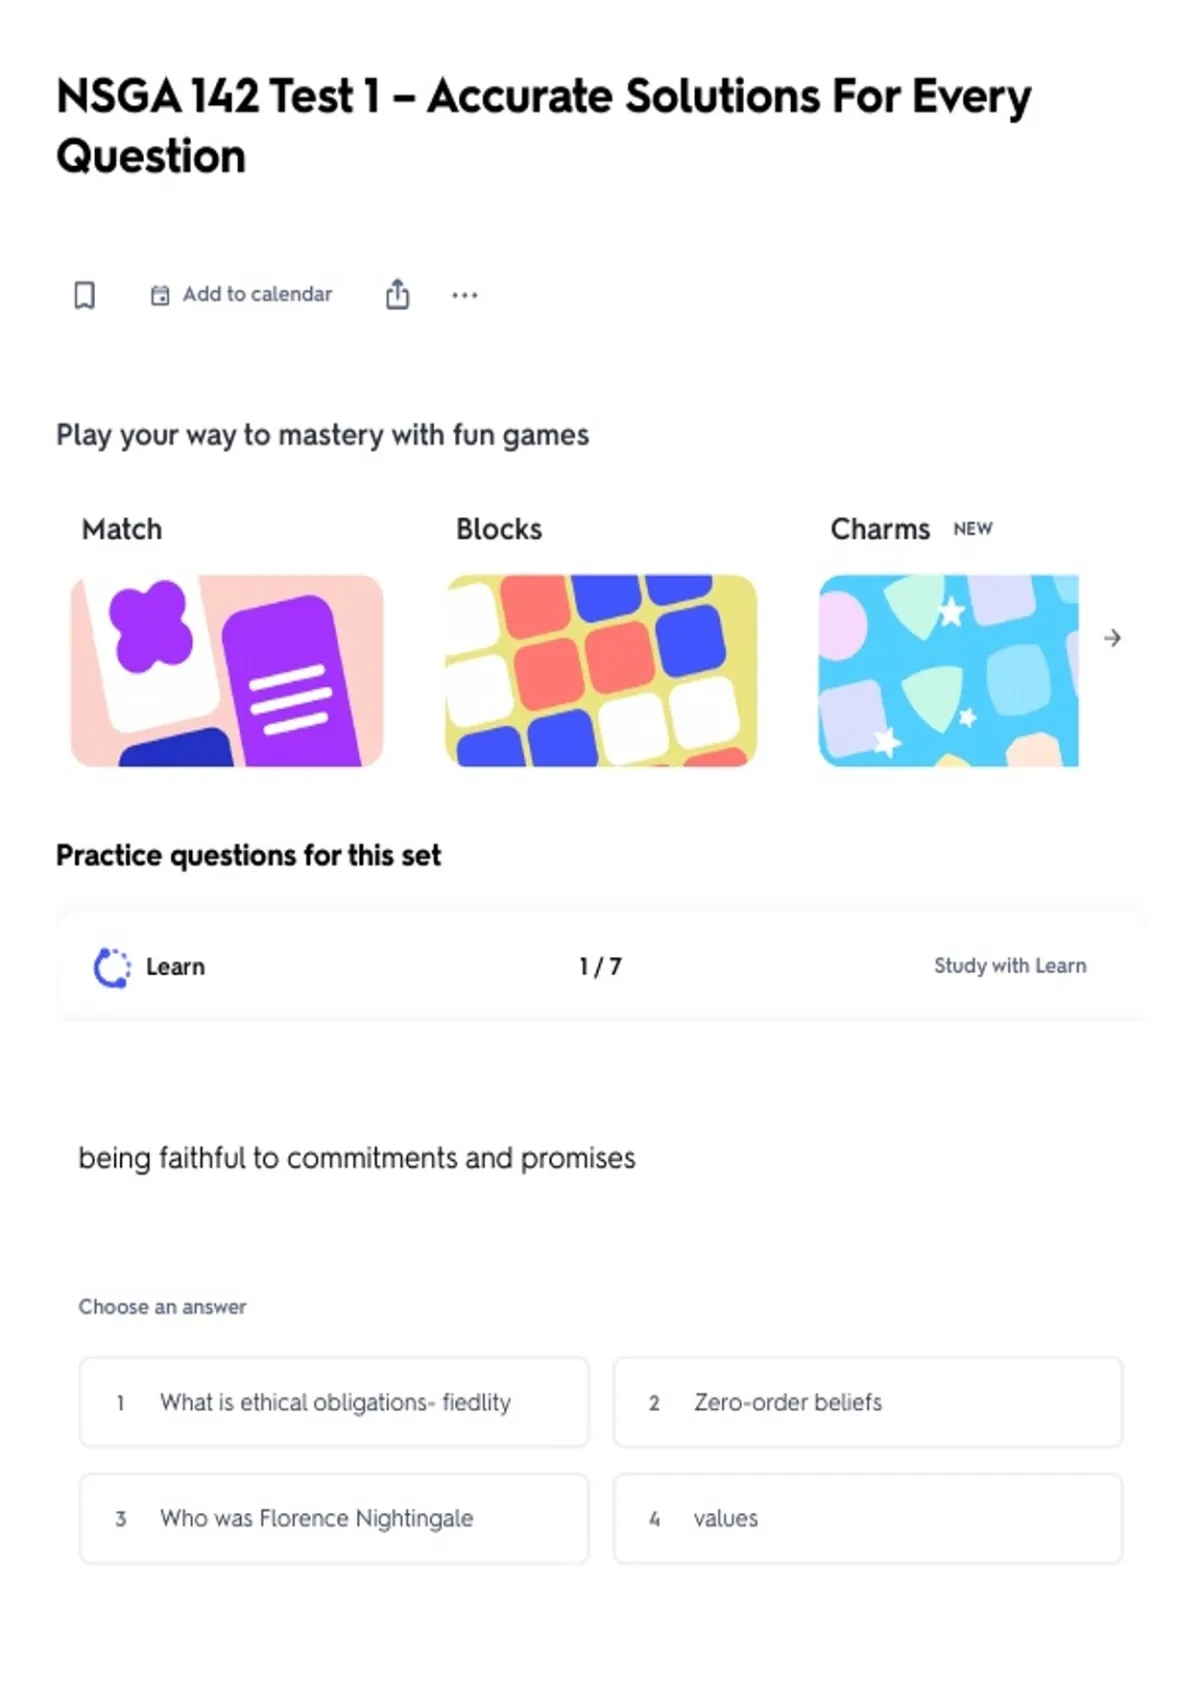Open the share icon
Image resolution: width=1200 pixels, height=1700 pixels.
[x=397, y=294]
